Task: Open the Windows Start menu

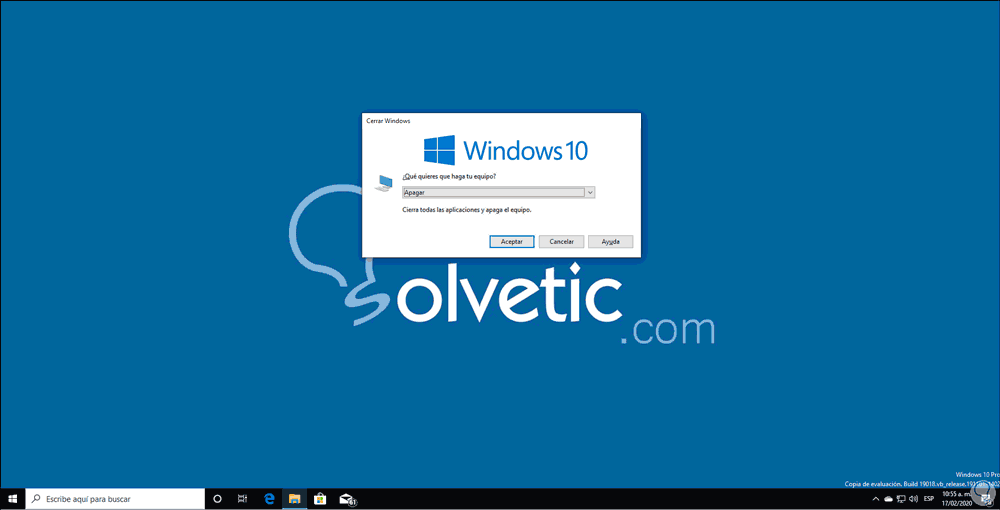Action: pos(12,499)
